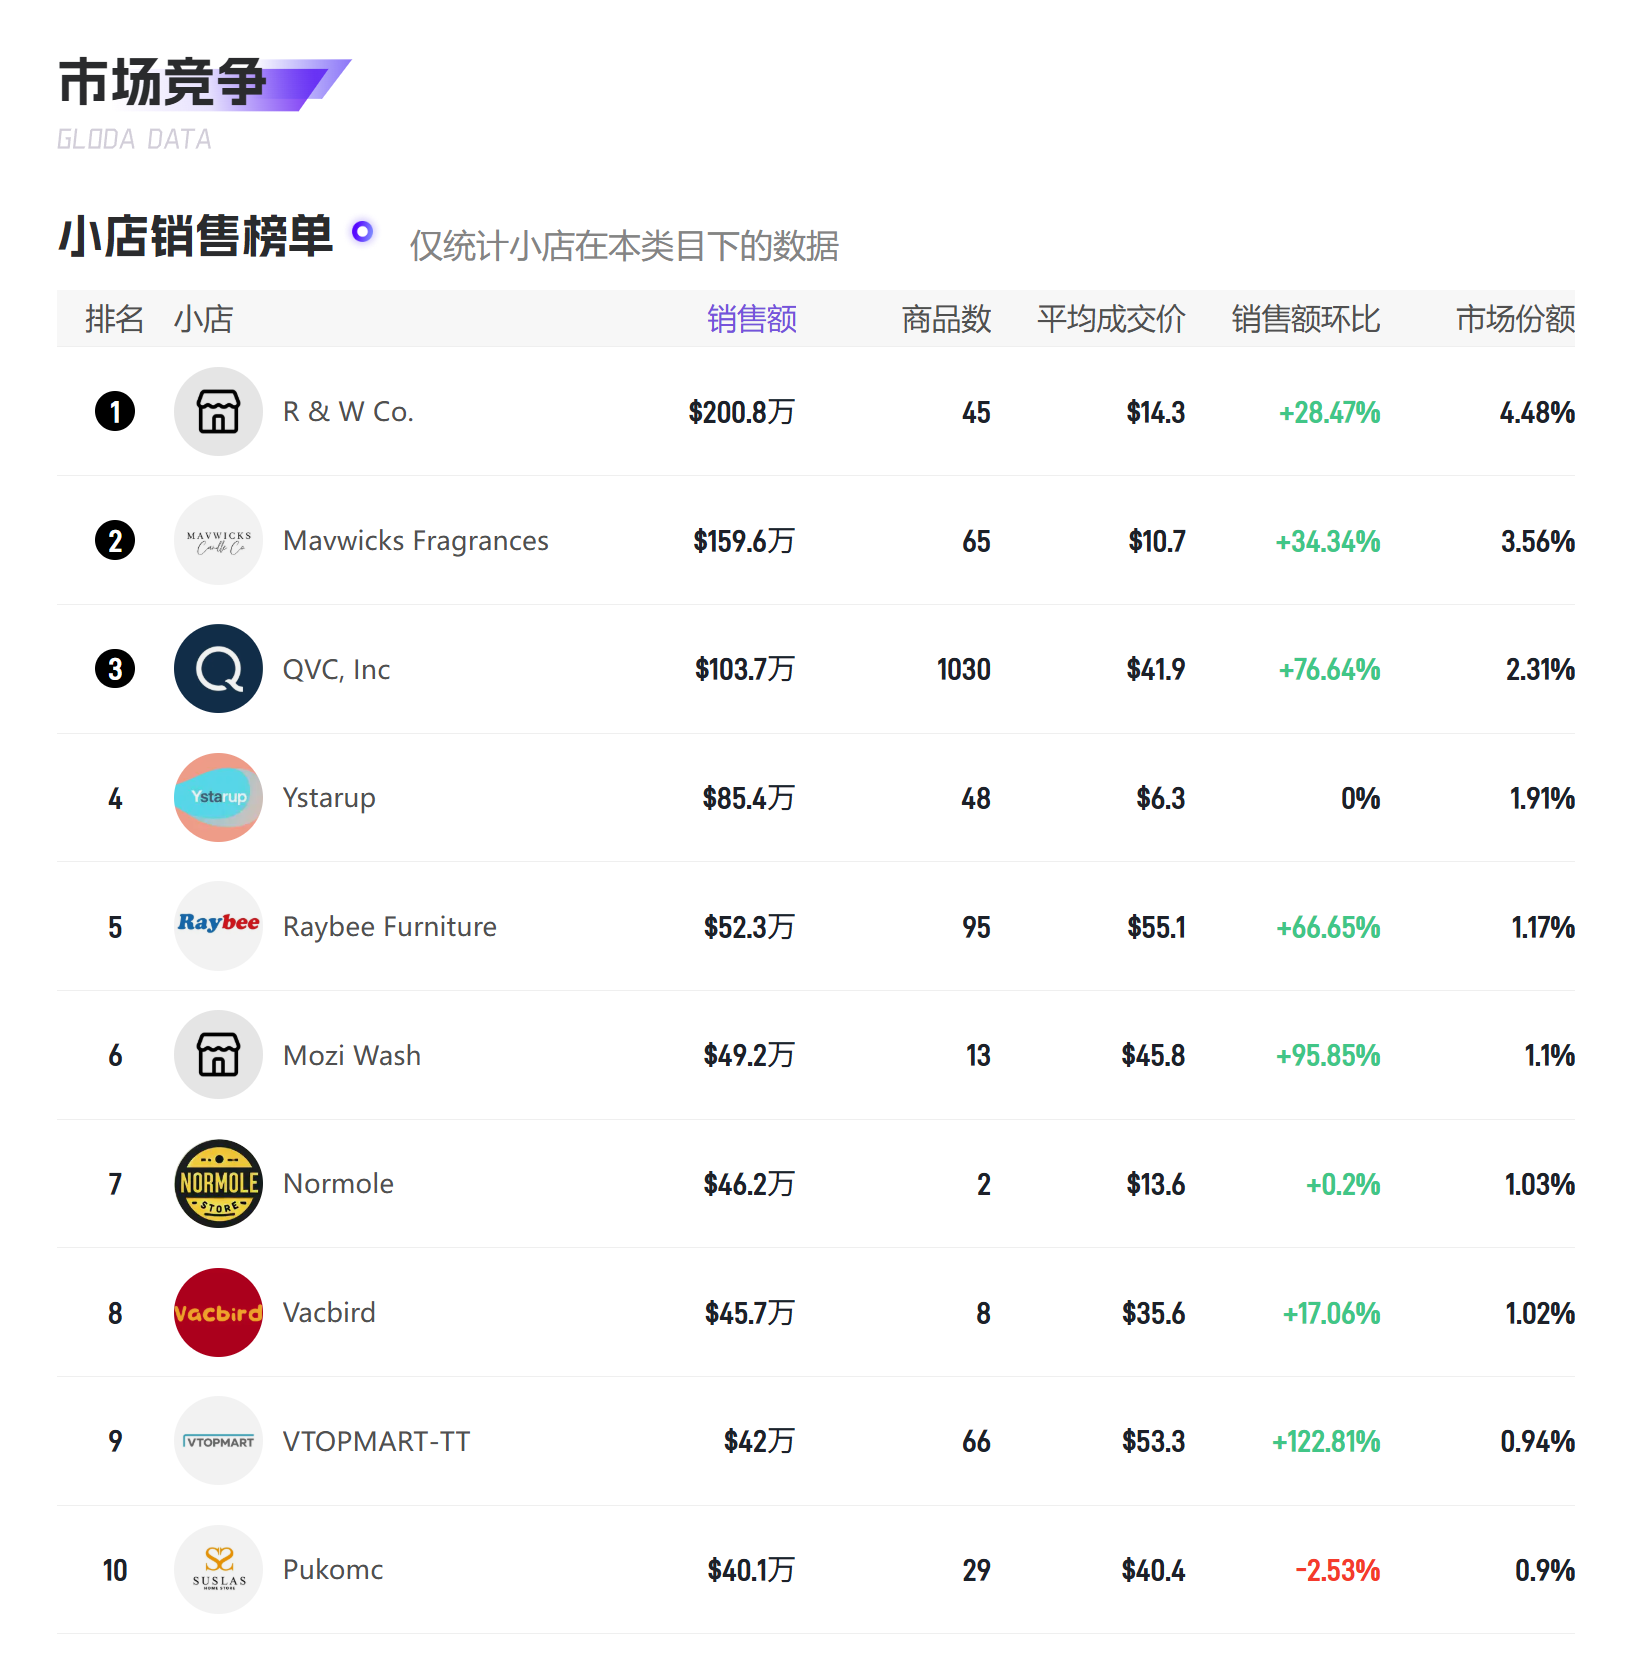Click the QVC, Inc logo
This screenshot has width=1632, height=1672.
point(218,669)
